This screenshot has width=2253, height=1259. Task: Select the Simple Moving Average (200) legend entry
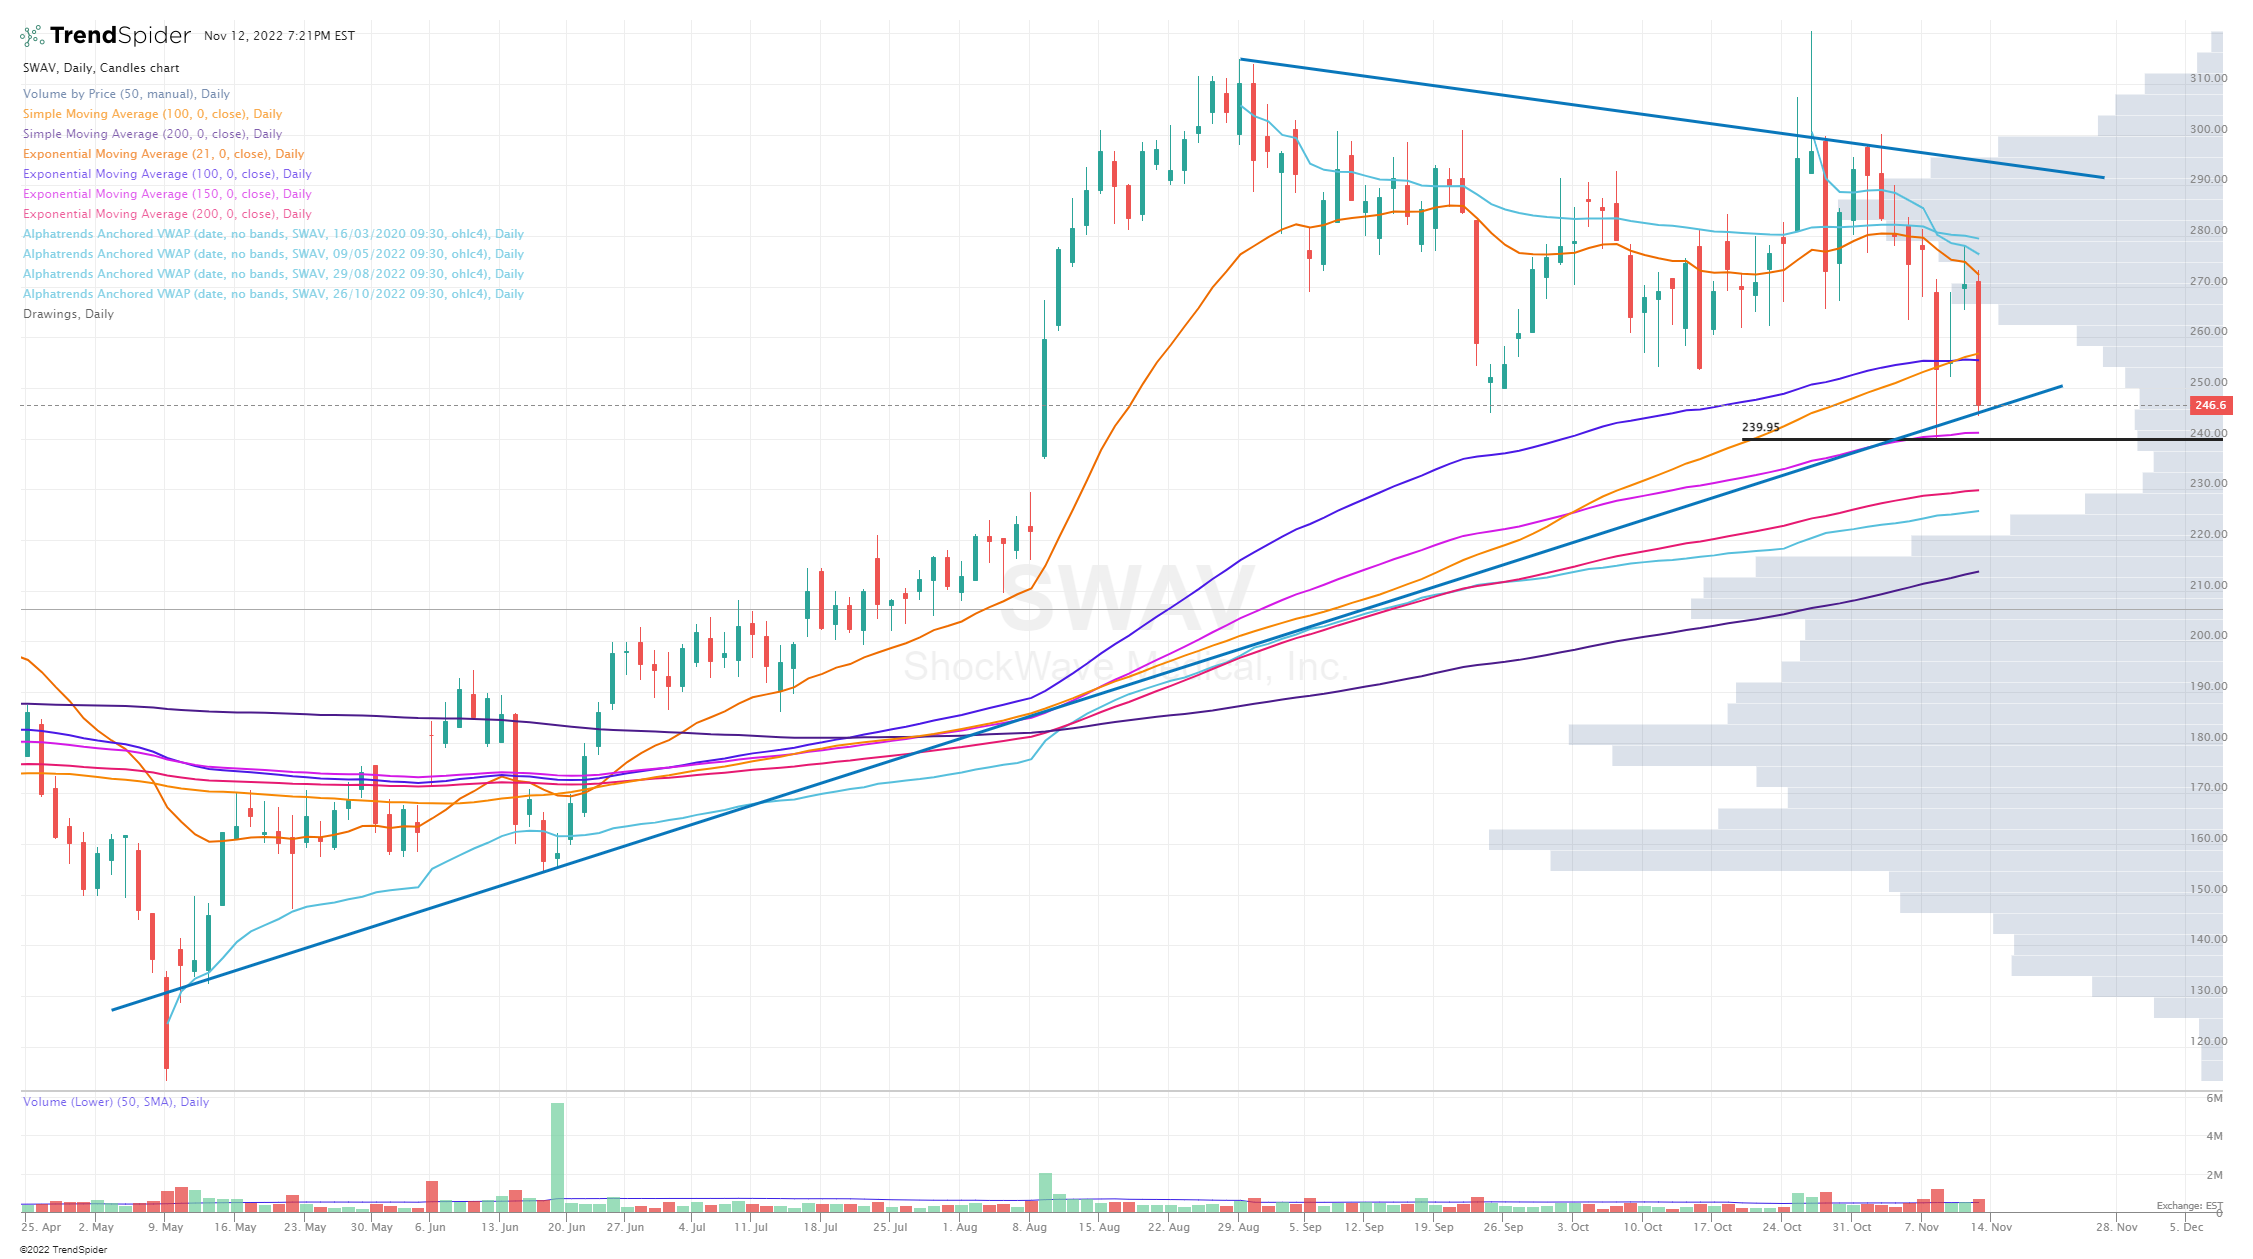pos(152,134)
